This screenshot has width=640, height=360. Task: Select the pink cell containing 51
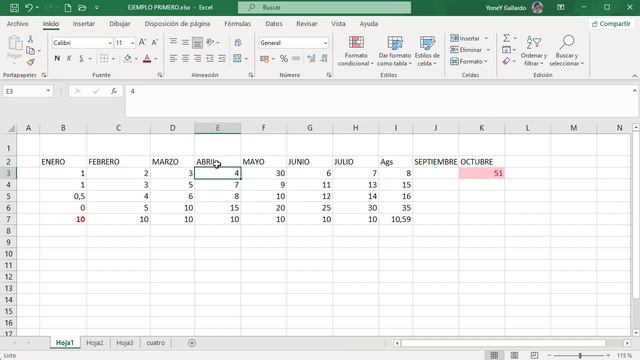coord(481,173)
